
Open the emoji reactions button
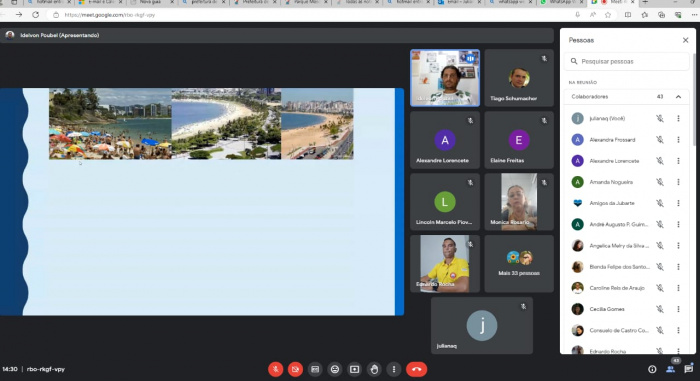click(x=335, y=369)
